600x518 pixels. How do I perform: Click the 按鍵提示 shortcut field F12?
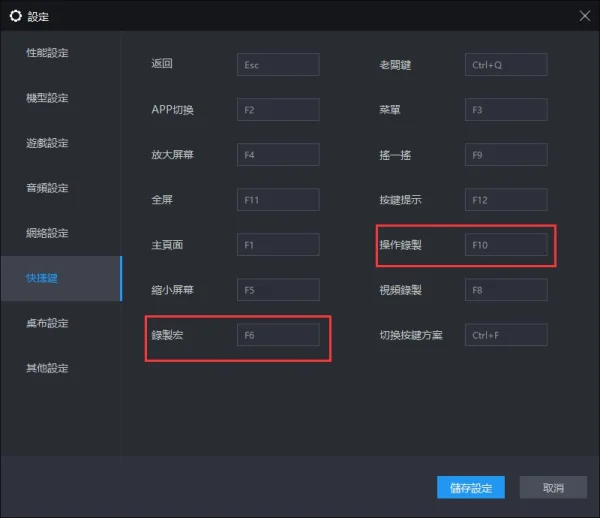point(506,200)
